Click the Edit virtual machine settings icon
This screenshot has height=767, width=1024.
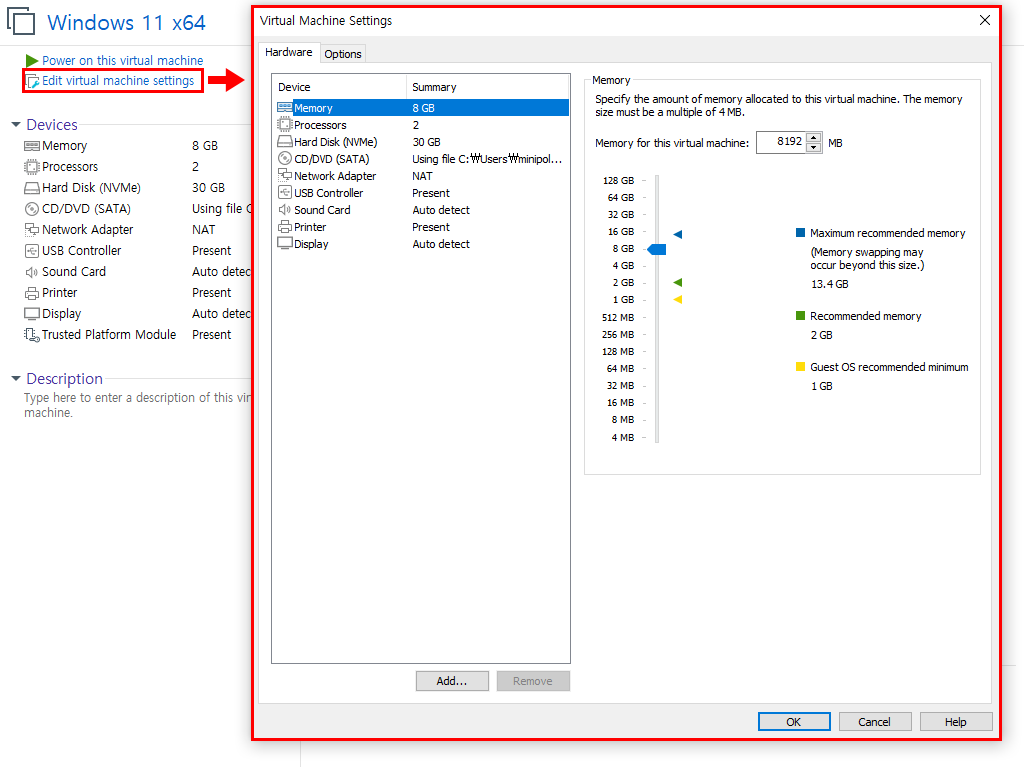[32, 81]
